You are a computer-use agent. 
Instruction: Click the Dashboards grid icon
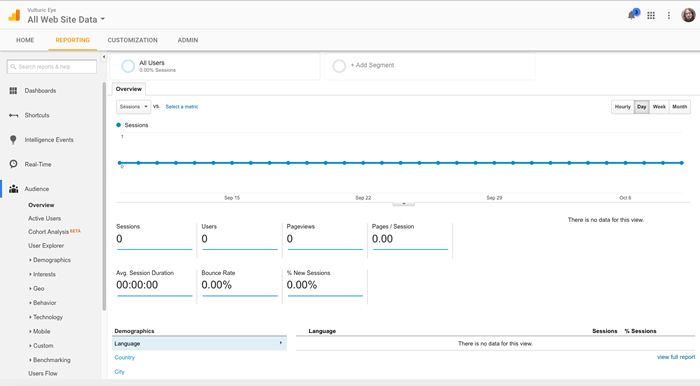(13, 91)
